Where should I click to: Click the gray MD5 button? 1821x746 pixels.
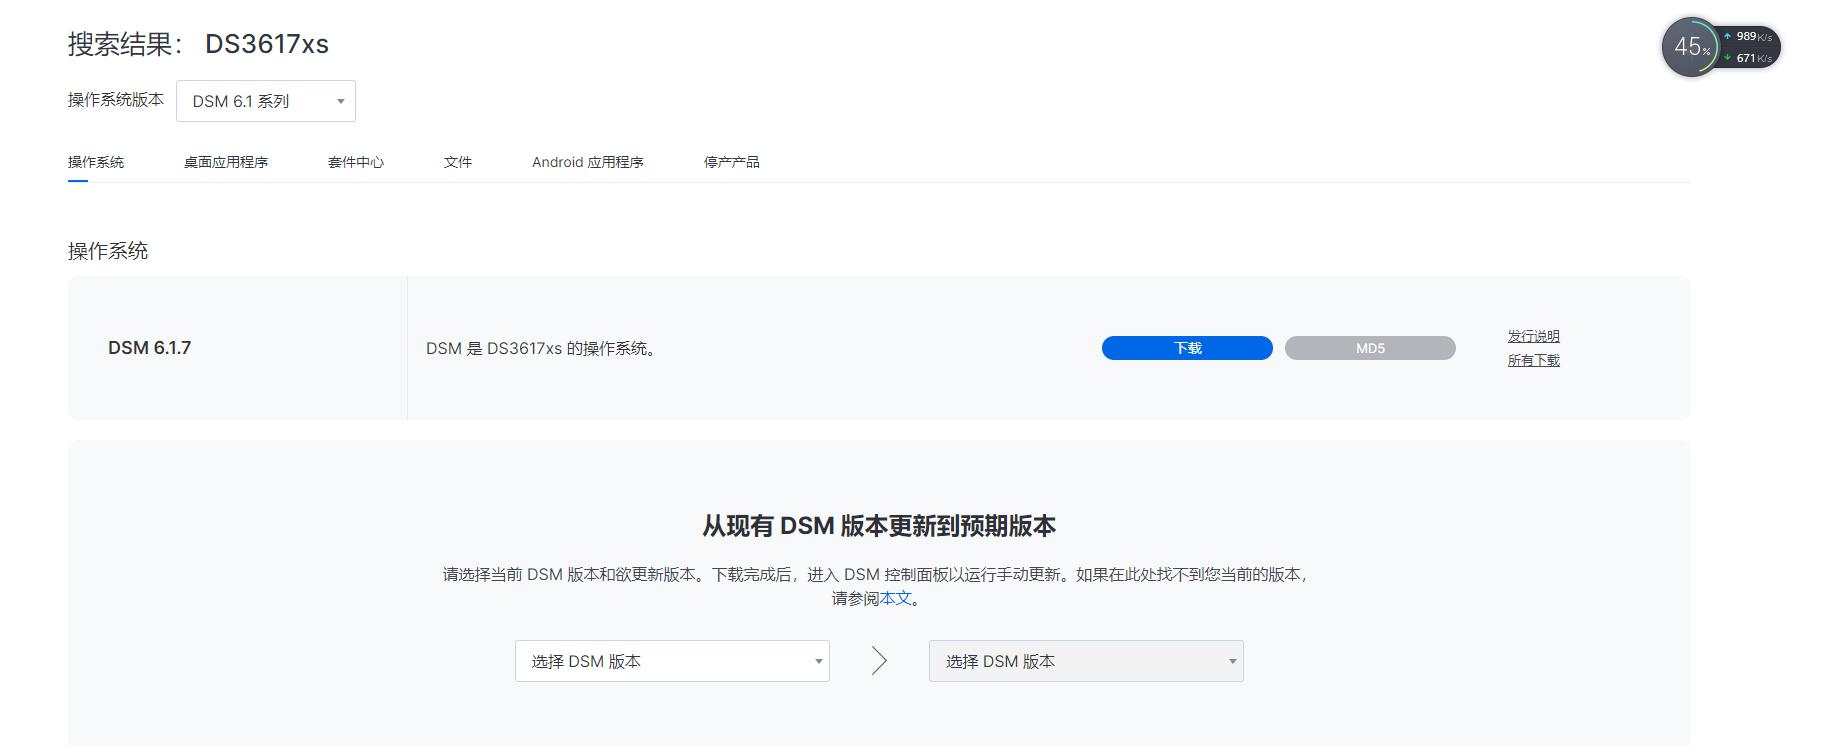tap(1370, 348)
